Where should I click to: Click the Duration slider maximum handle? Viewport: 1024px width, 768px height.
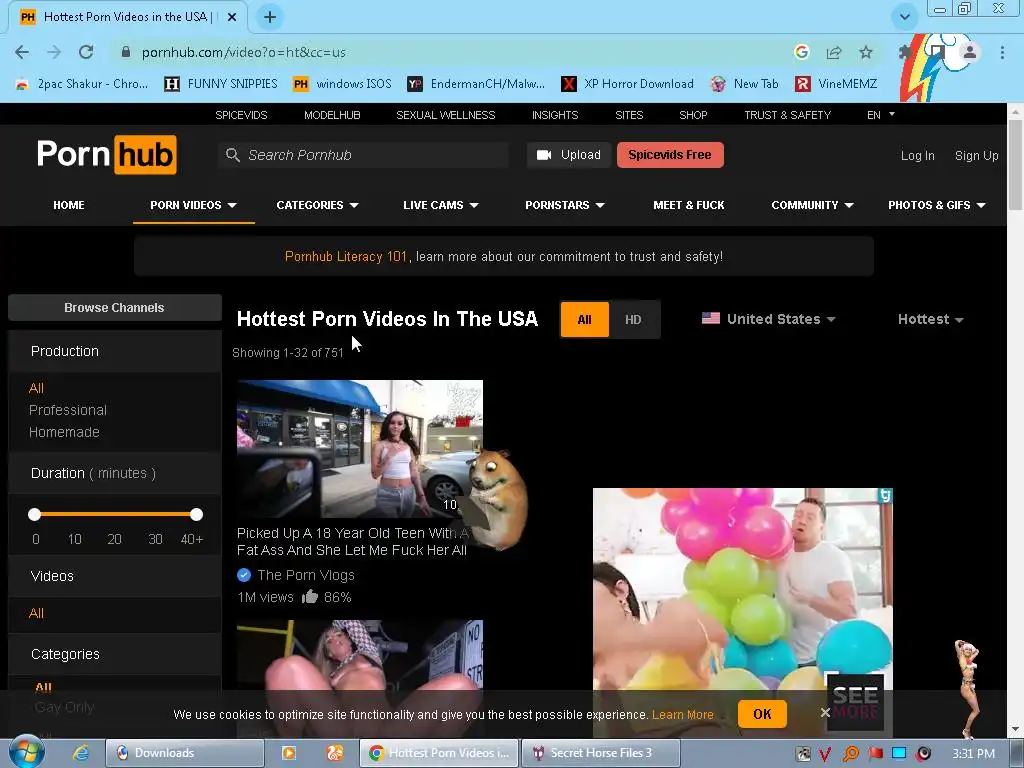[197, 515]
